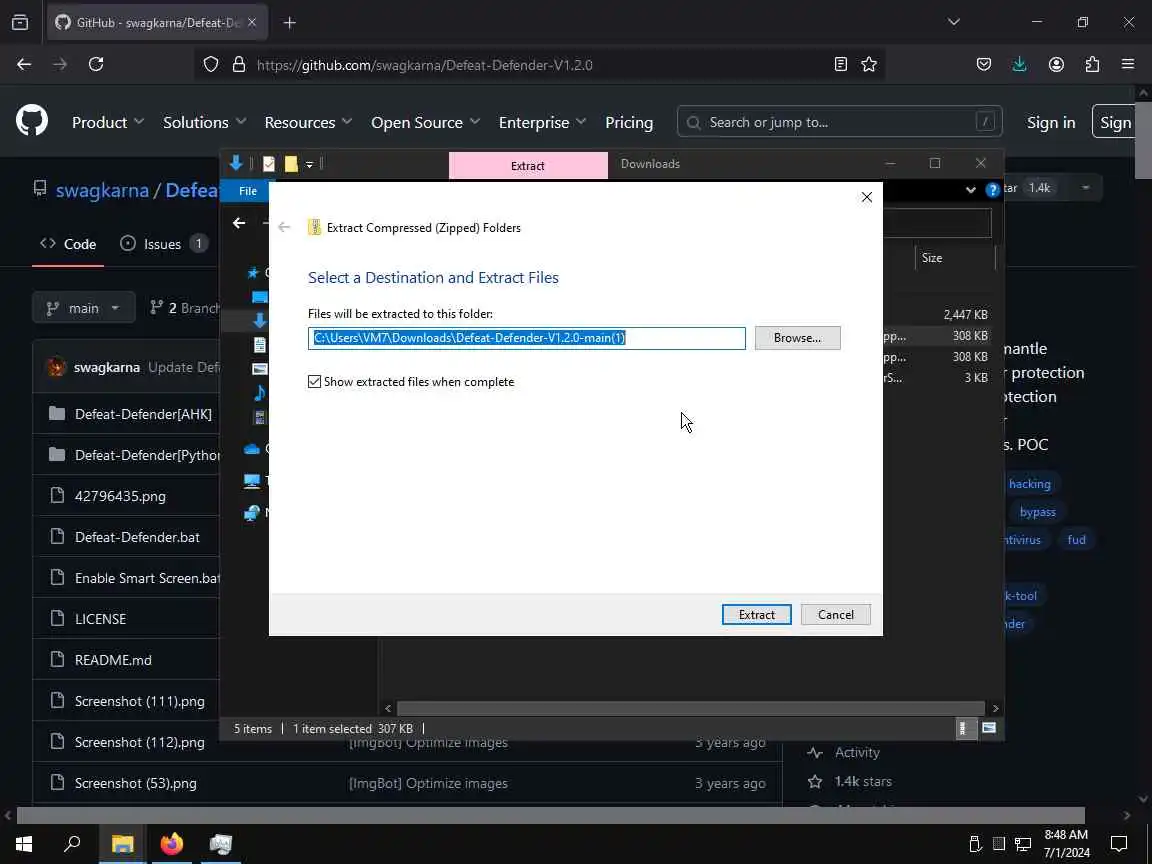This screenshot has width=1152, height=864.
Task: Open the File menu in Explorer
Action: tap(248, 191)
